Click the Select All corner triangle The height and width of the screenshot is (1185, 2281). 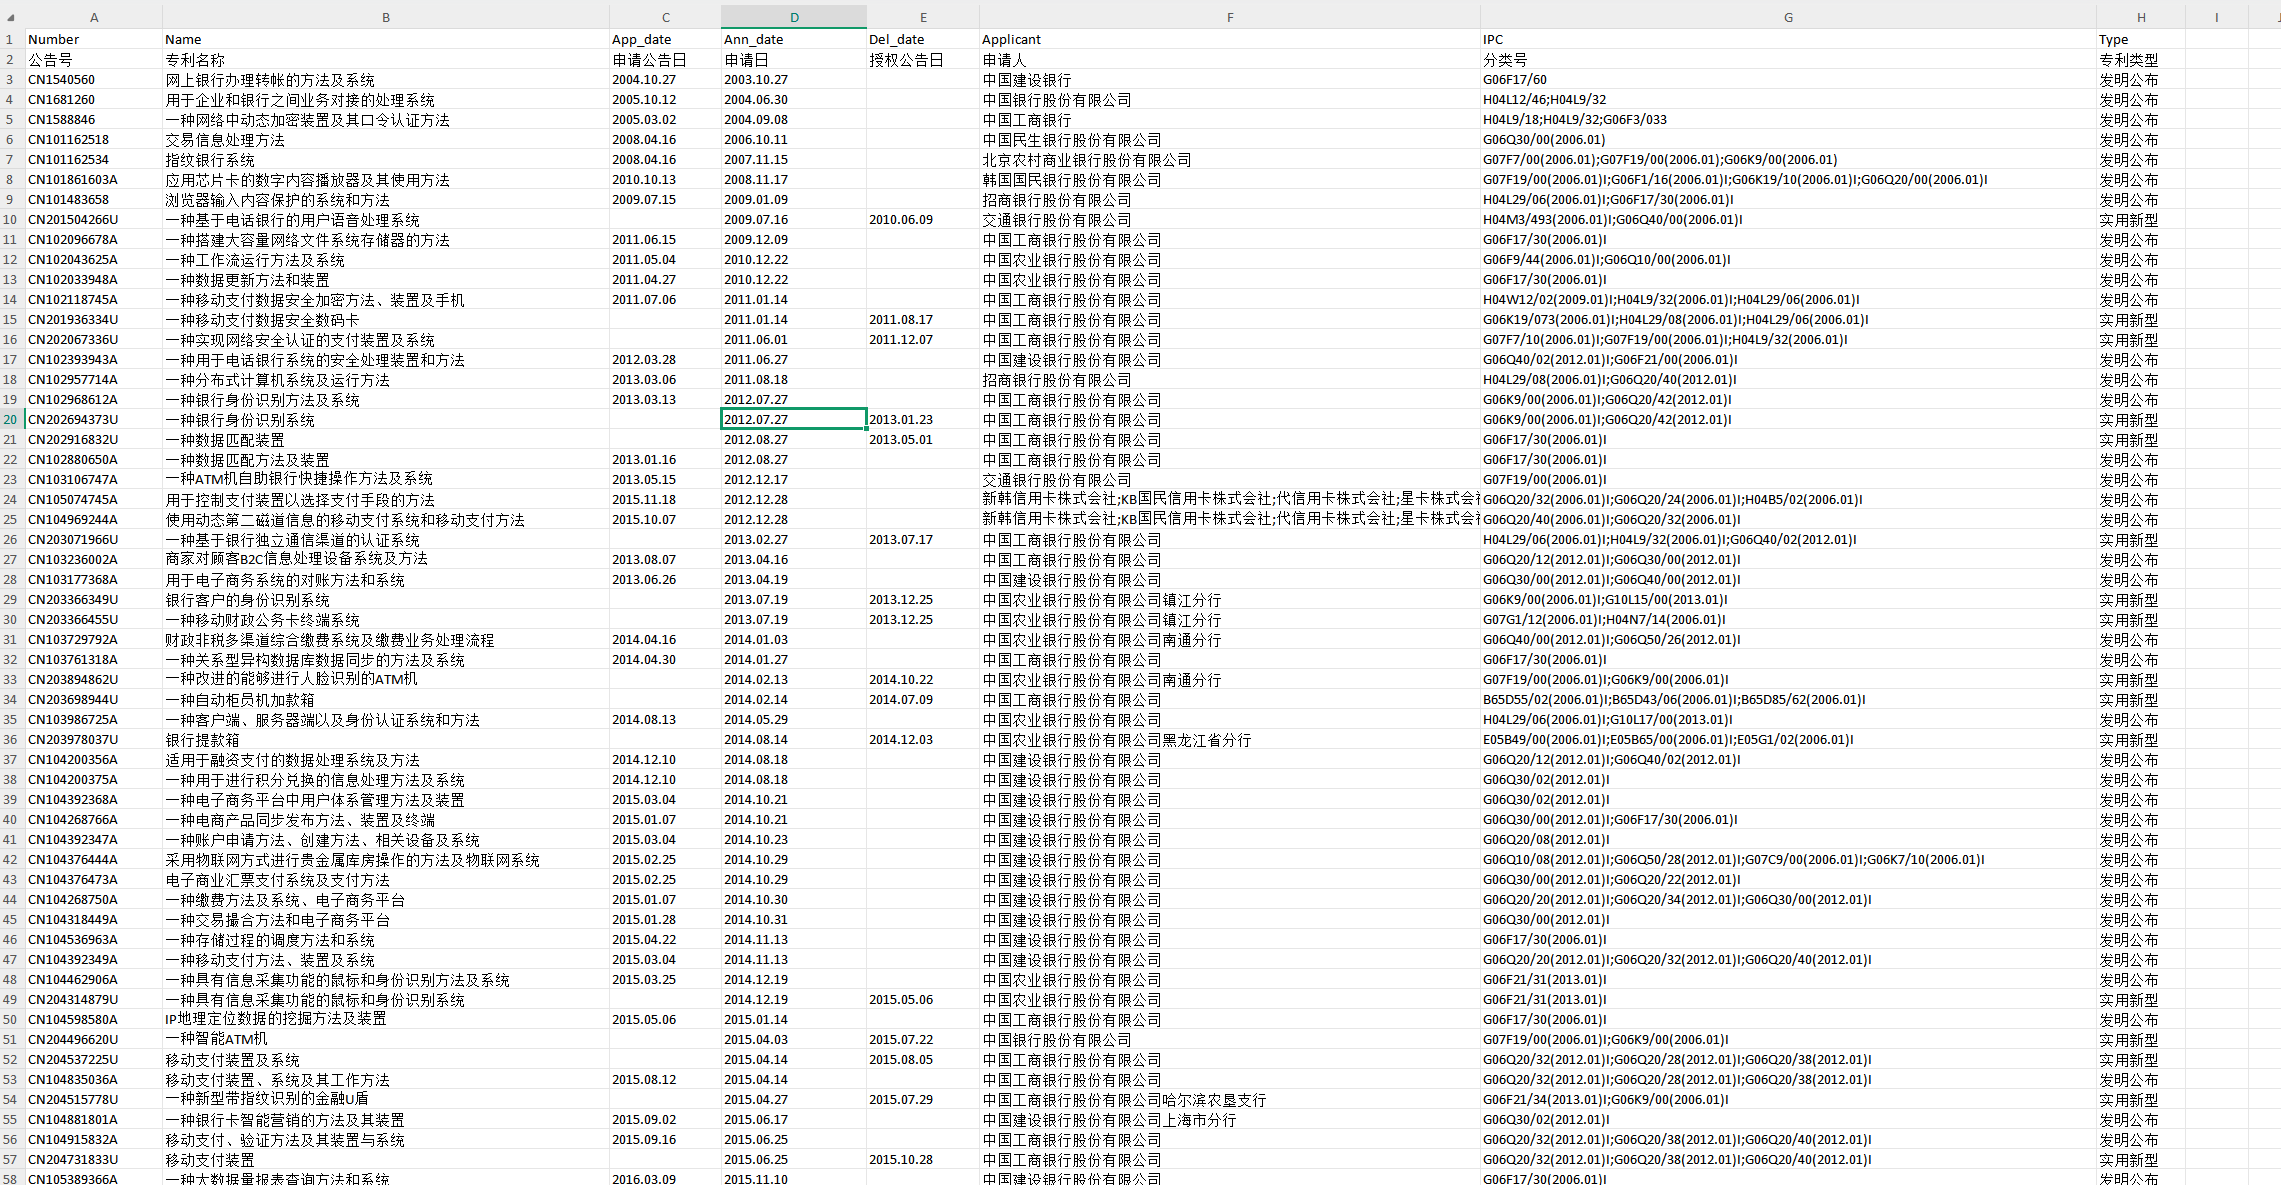[11, 17]
